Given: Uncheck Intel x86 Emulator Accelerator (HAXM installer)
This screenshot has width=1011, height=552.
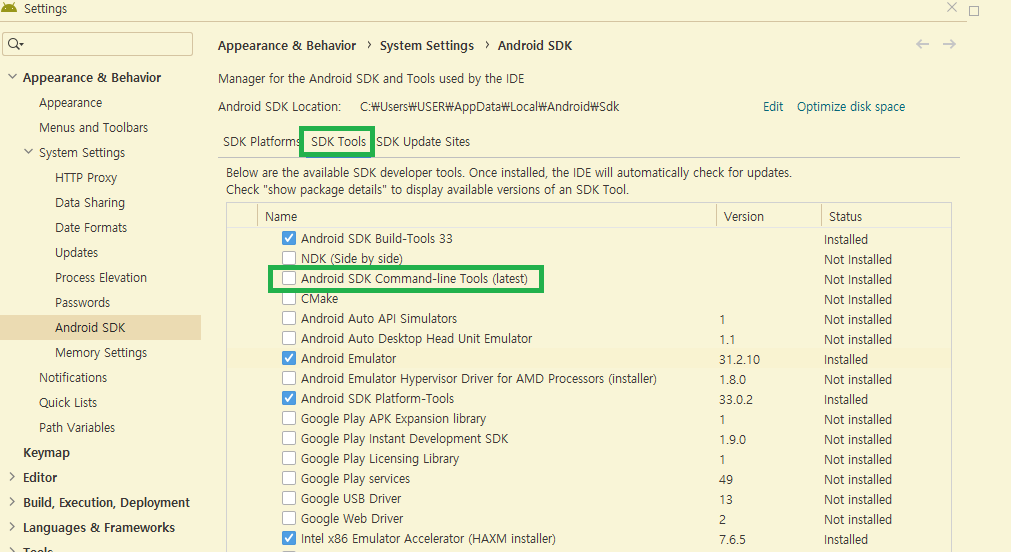Looking at the screenshot, I should pyautogui.click(x=289, y=538).
